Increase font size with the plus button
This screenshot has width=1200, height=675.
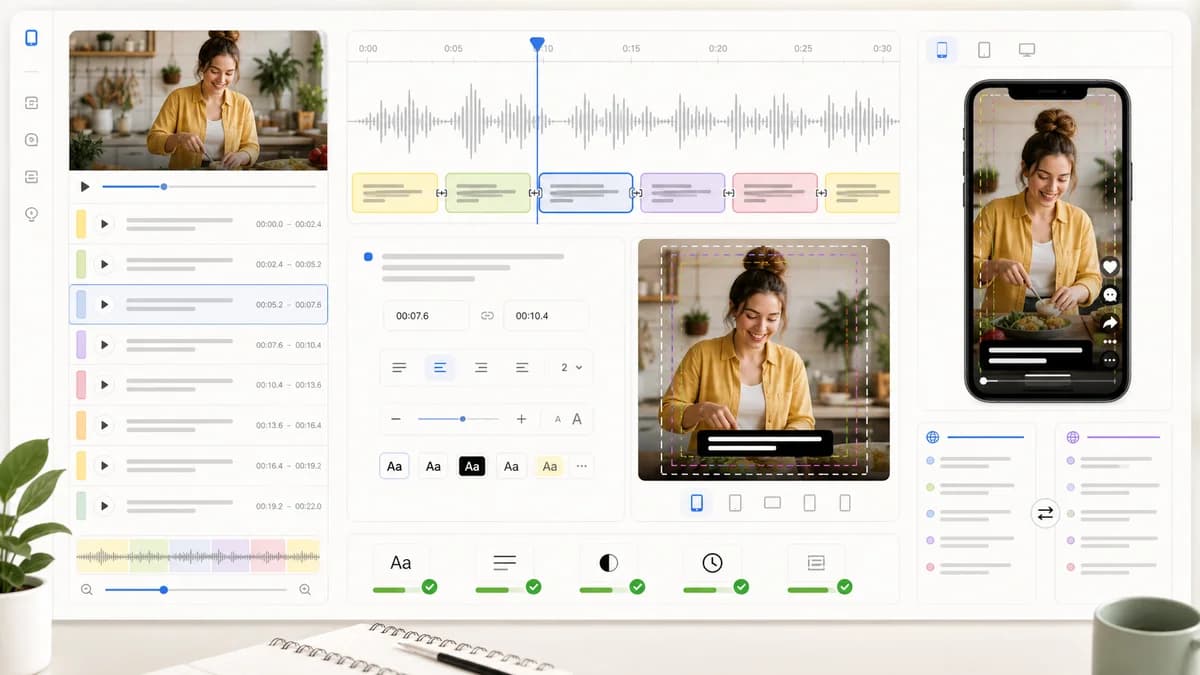click(521, 419)
